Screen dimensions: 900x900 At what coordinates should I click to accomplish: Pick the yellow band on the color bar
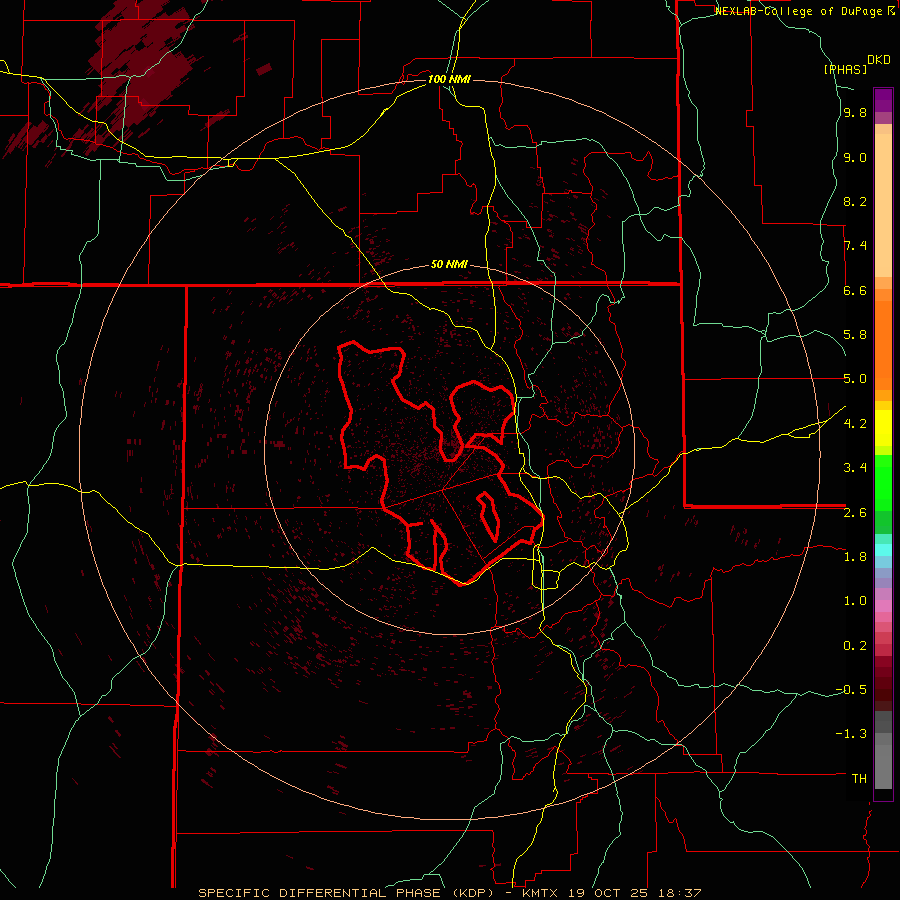(883, 428)
